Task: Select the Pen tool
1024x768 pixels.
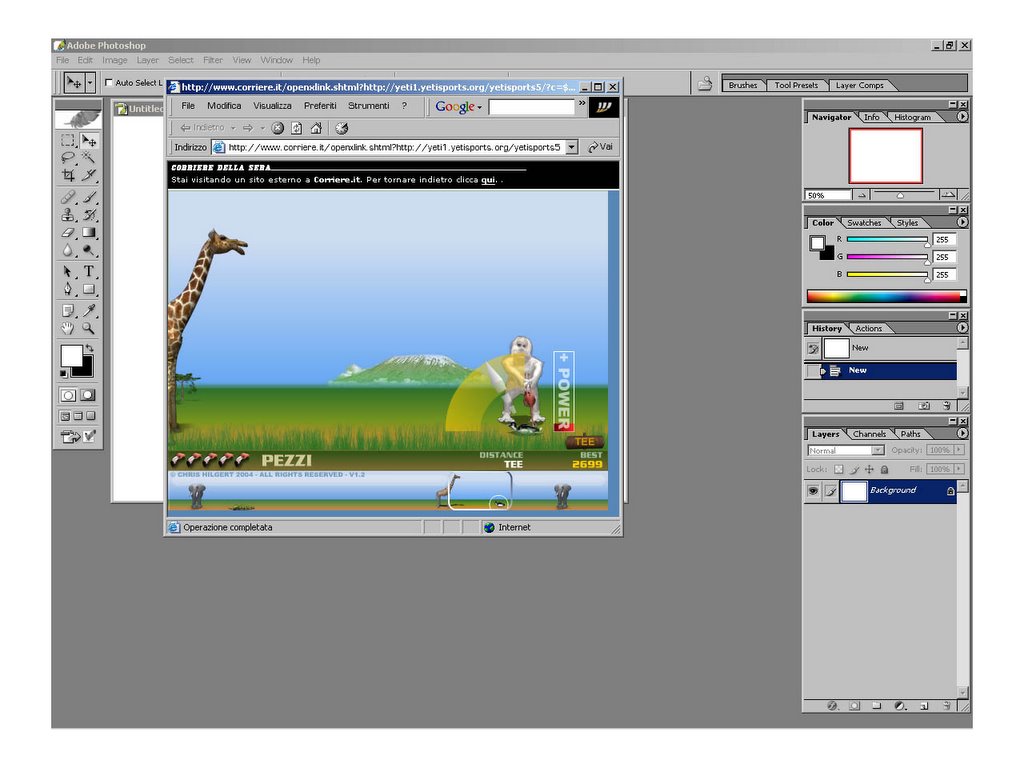Action: click(x=68, y=289)
